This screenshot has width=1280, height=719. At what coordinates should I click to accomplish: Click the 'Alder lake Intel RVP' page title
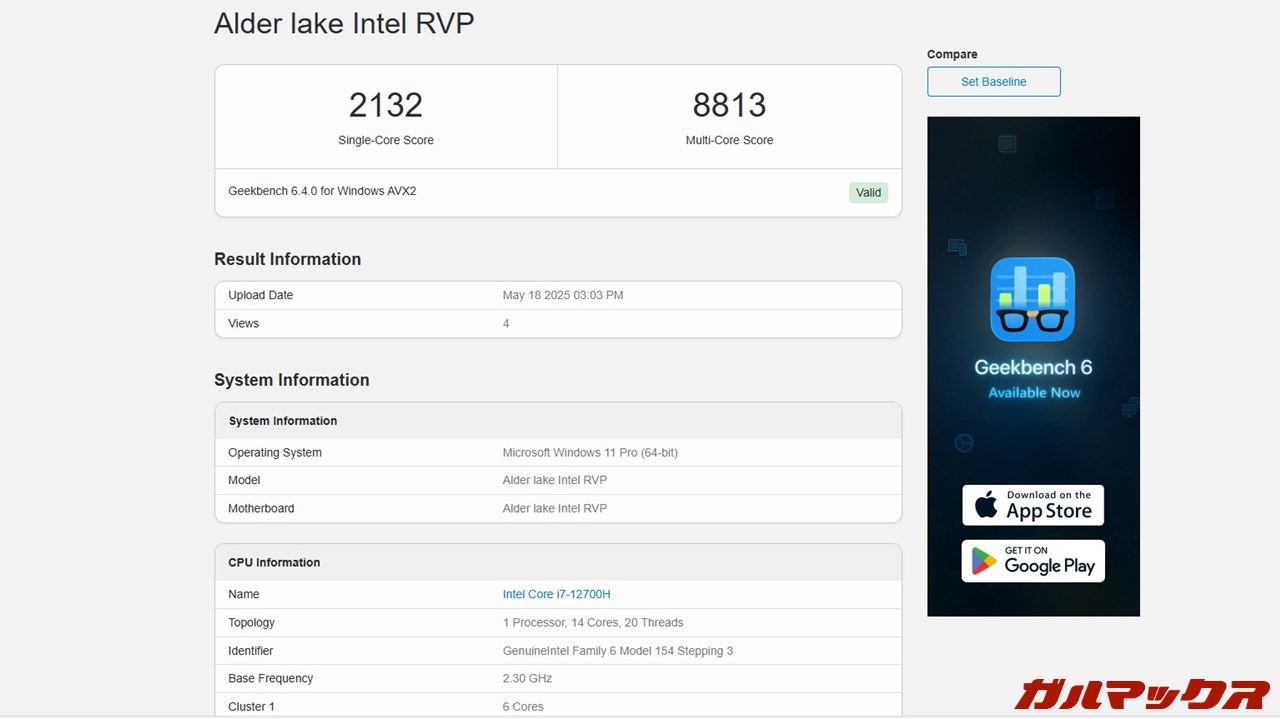pos(344,24)
